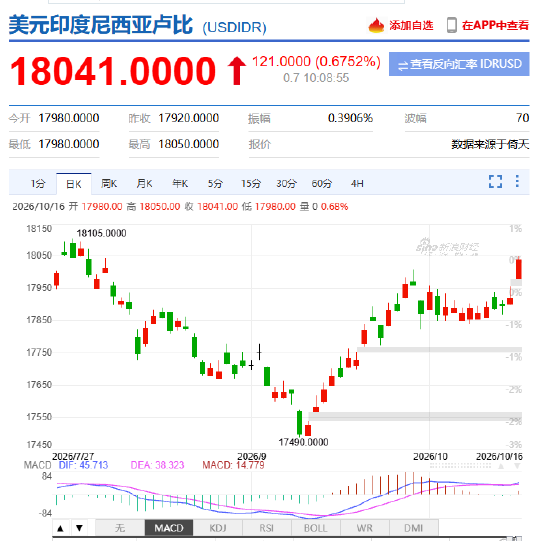This screenshot has width=550, height=541.
Task: Switch to the 年K chart tab
Action: 180,183
